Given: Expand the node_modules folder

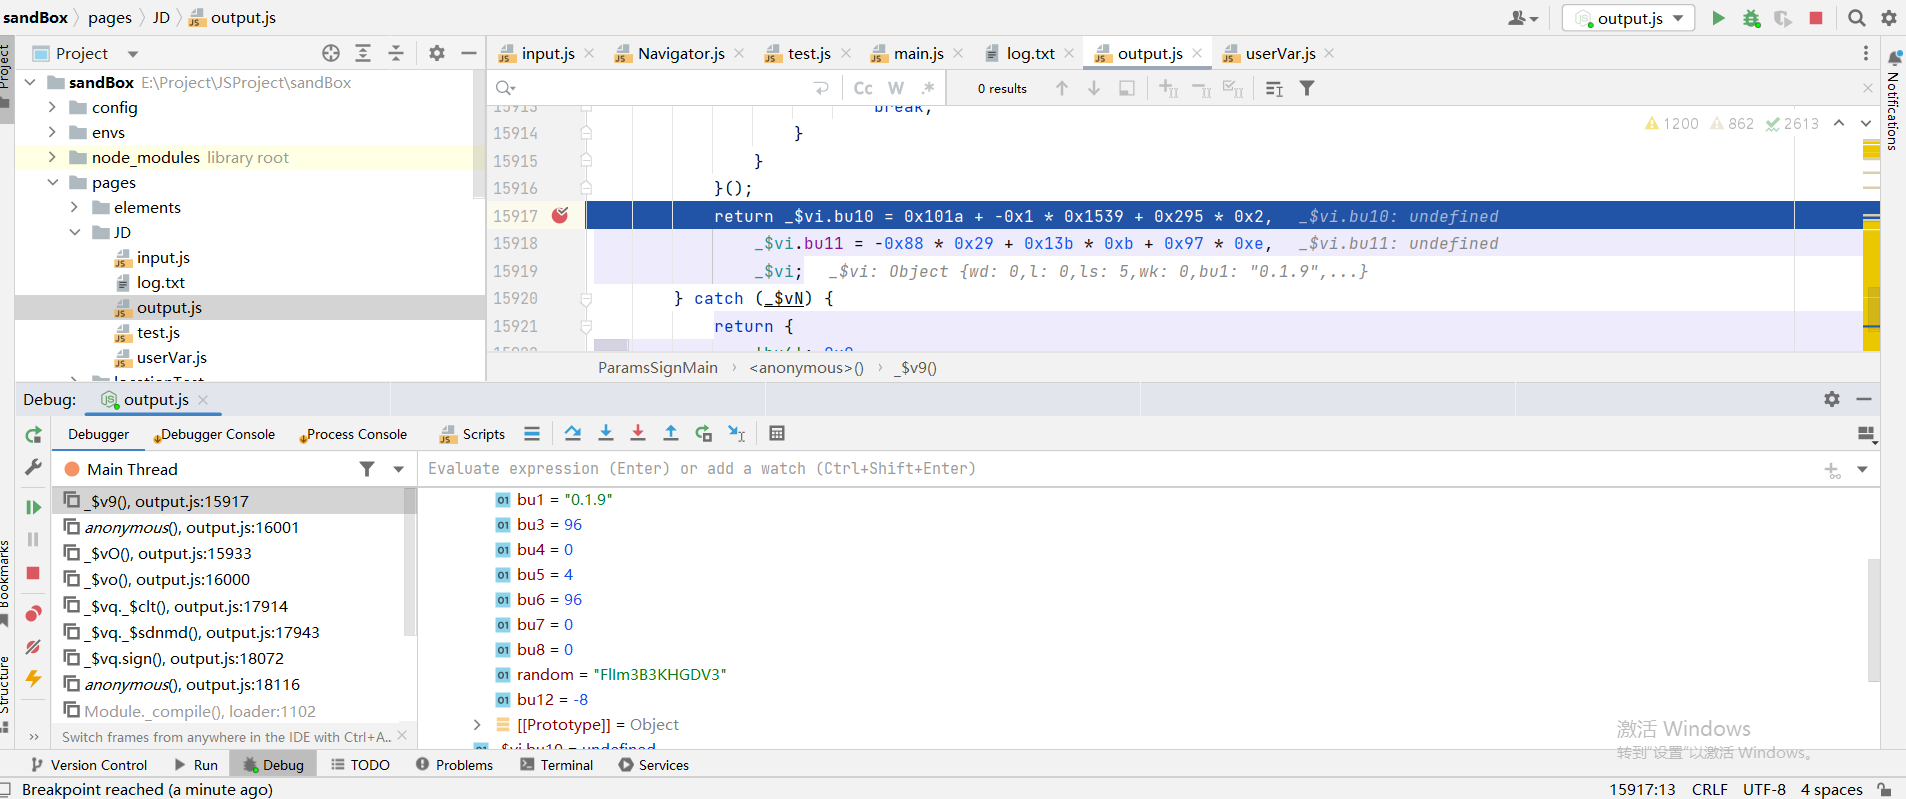Looking at the screenshot, I should (52, 157).
